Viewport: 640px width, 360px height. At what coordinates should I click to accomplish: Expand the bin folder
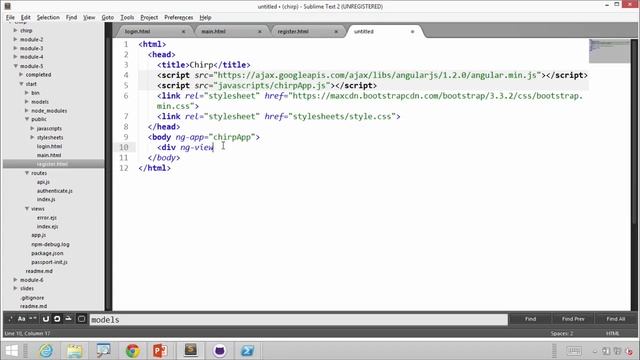27,93
